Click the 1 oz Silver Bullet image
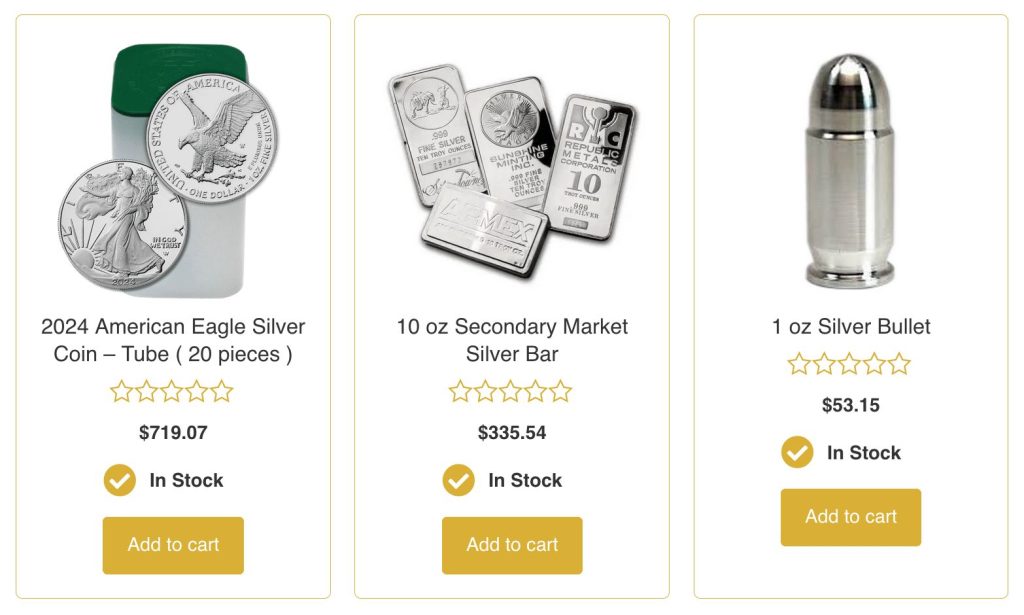The width and height of the screenshot is (1024, 615). tap(851, 170)
